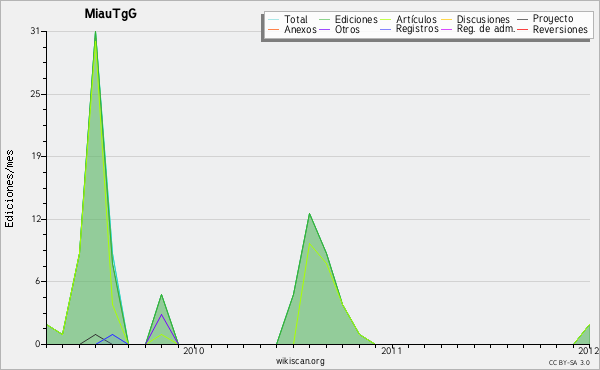Image resolution: width=600 pixels, height=370 pixels.
Task: Click the purple Otros peak in late 2009
Action: [161, 315]
